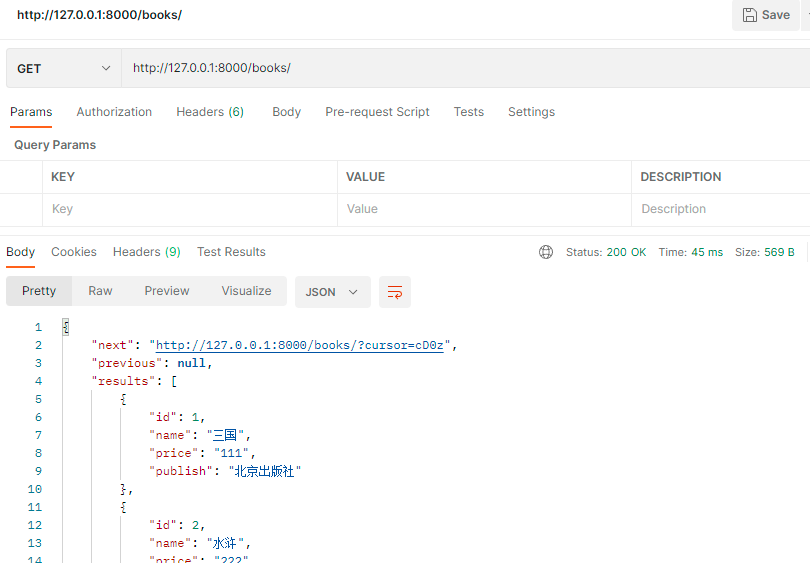This screenshot has height=563, width=810.
Task: Show the response Cookies tab
Action: (x=74, y=252)
